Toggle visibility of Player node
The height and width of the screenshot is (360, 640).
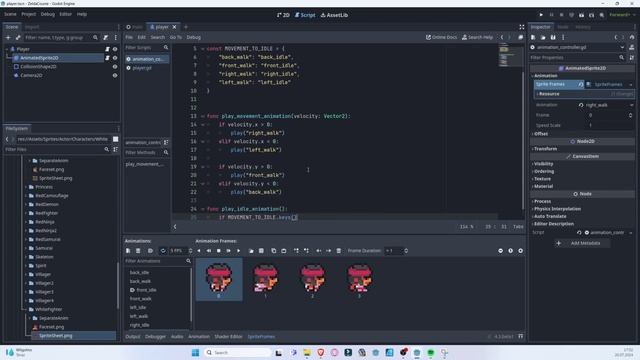pos(115,49)
